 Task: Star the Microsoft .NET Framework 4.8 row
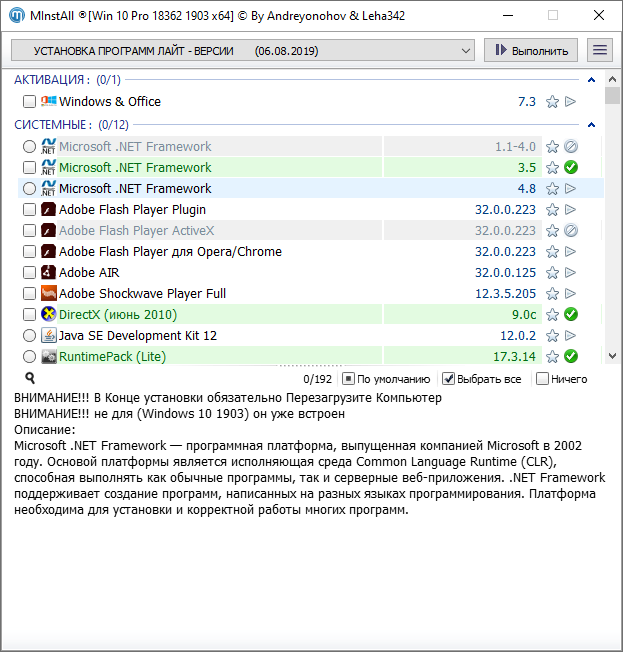(x=552, y=188)
